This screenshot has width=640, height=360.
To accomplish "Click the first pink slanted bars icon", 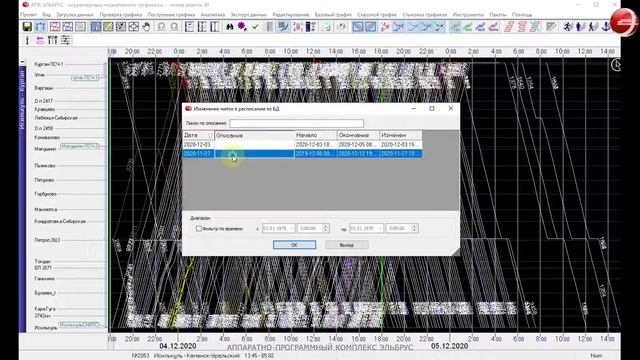I will [509, 27].
